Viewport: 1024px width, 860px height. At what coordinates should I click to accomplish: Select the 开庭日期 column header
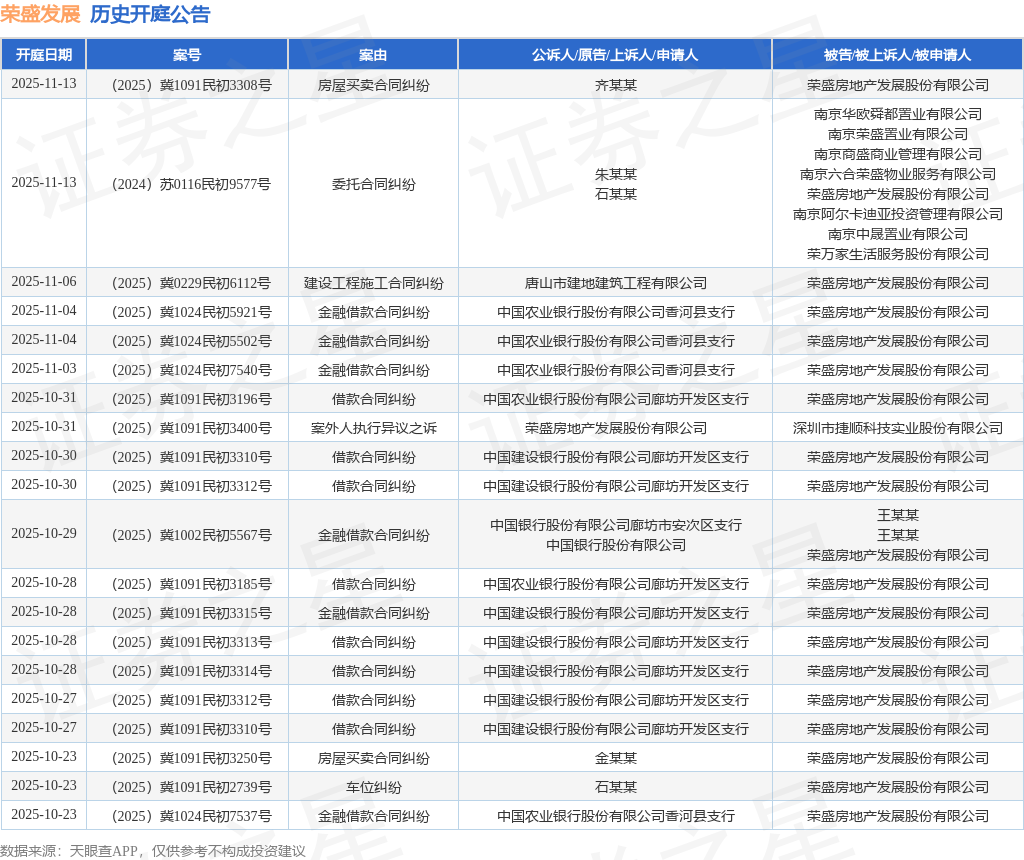(x=44, y=55)
